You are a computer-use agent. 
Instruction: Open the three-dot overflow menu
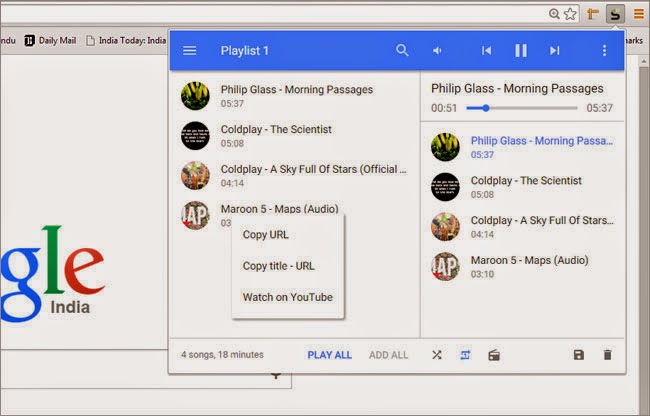[604, 51]
